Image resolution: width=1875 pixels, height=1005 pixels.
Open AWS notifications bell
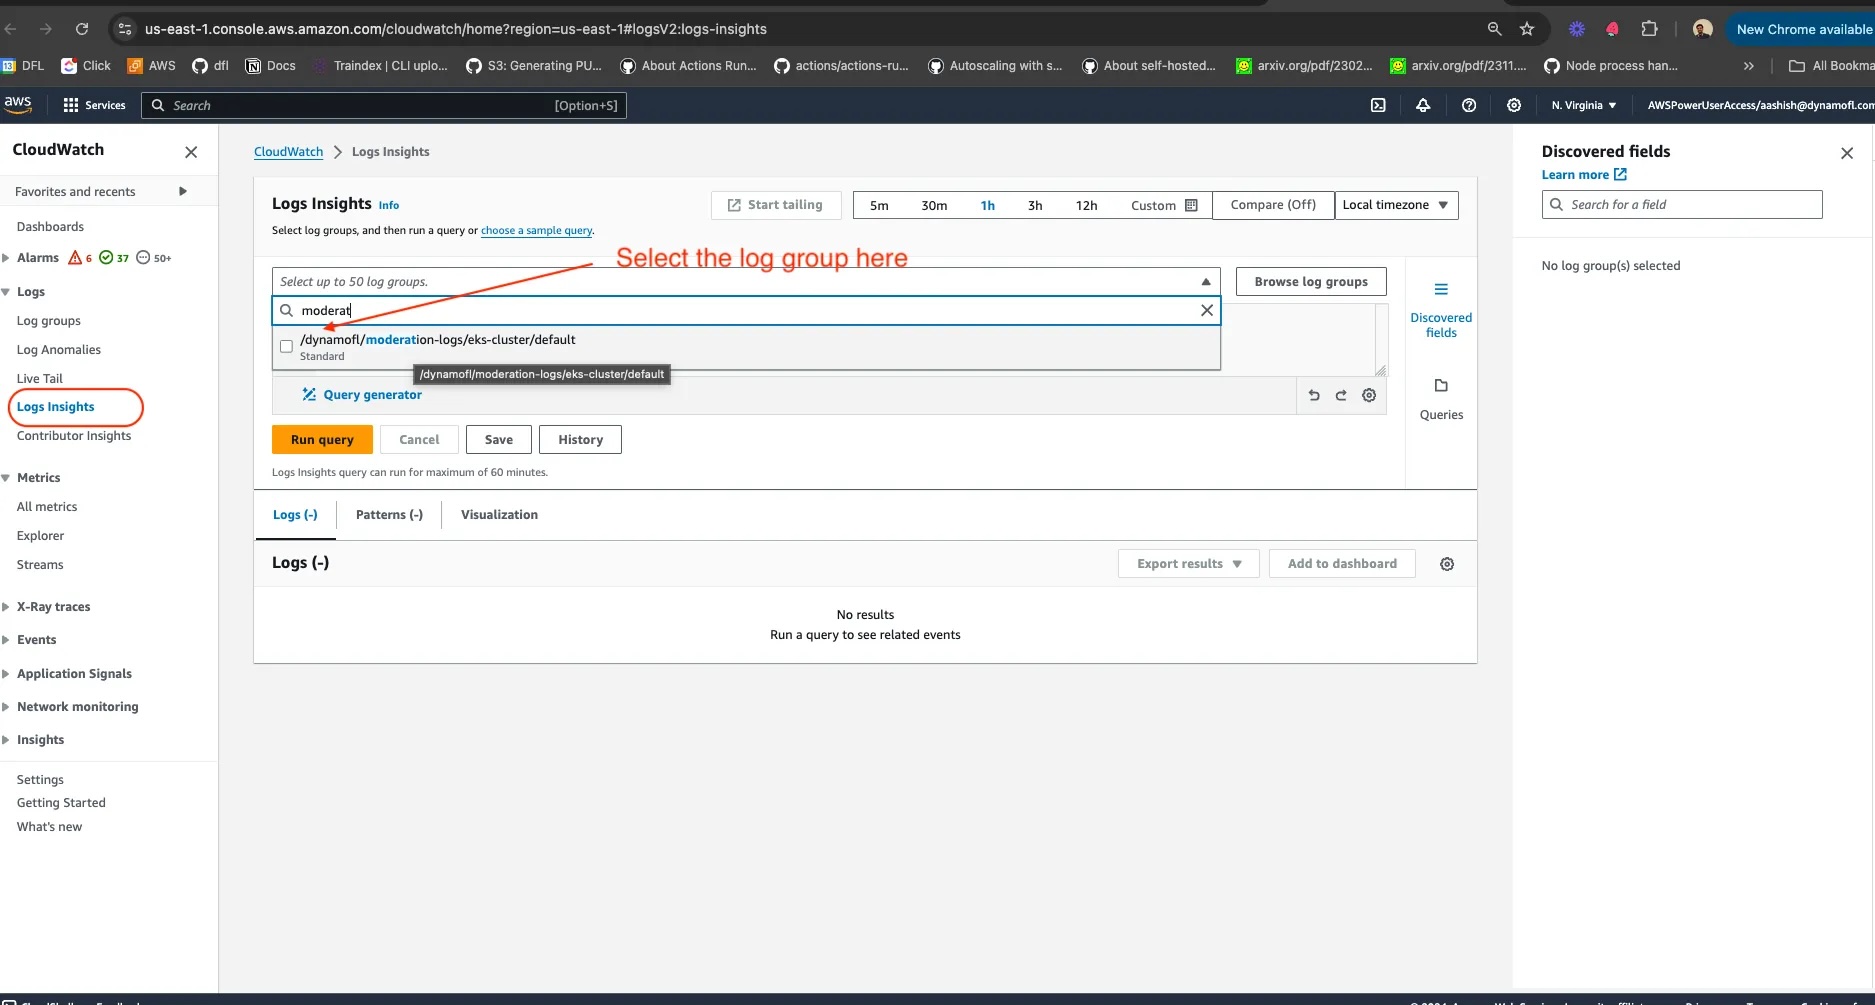click(x=1423, y=105)
